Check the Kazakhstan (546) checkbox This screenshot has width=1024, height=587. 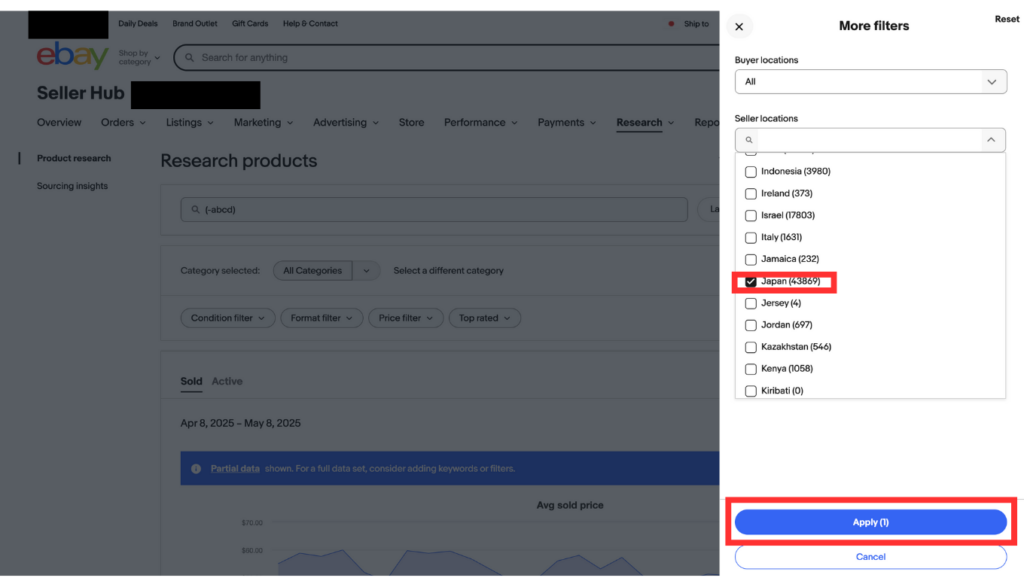[750, 347]
